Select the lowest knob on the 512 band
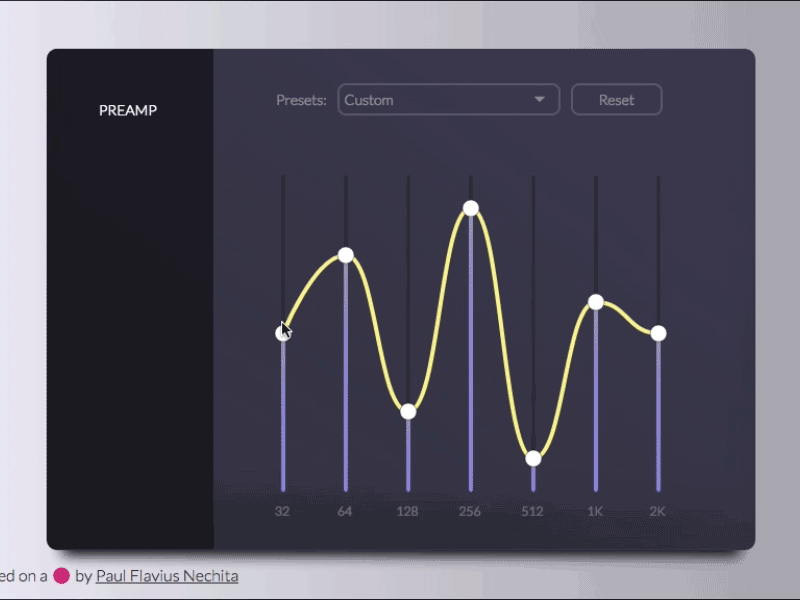The width and height of the screenshot is (800, 600). 533,456
